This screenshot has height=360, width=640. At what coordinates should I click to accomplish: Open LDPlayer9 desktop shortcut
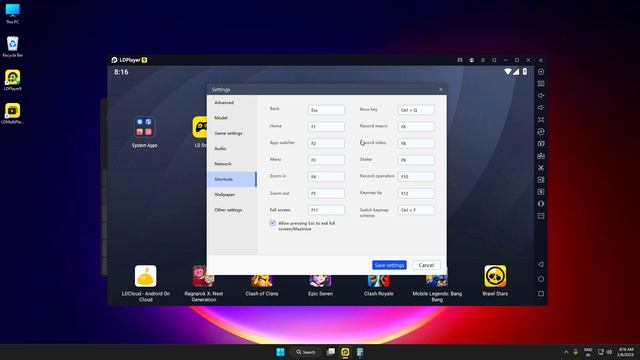13,80
